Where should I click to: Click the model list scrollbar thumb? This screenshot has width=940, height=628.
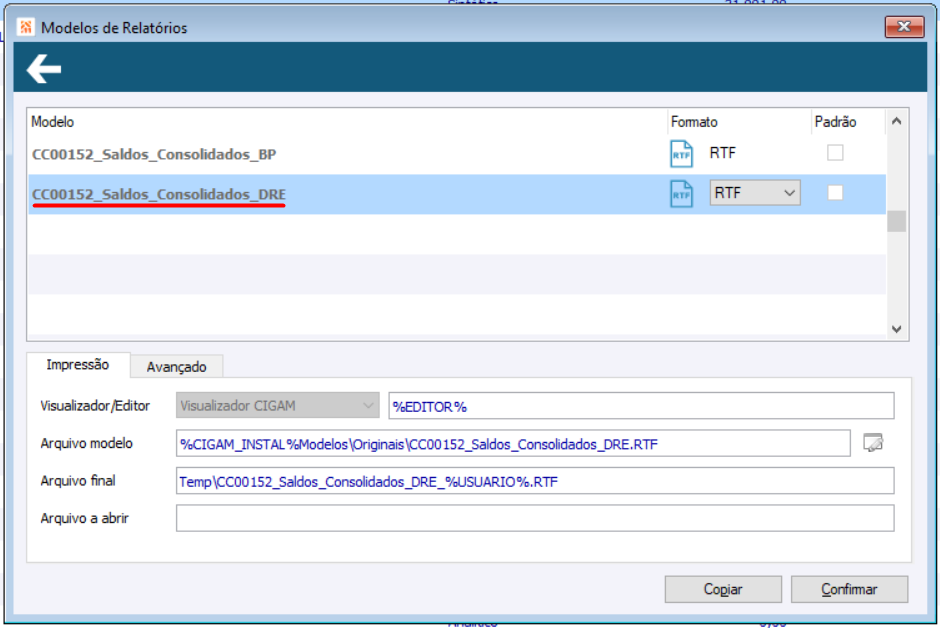tap(896, 221)
